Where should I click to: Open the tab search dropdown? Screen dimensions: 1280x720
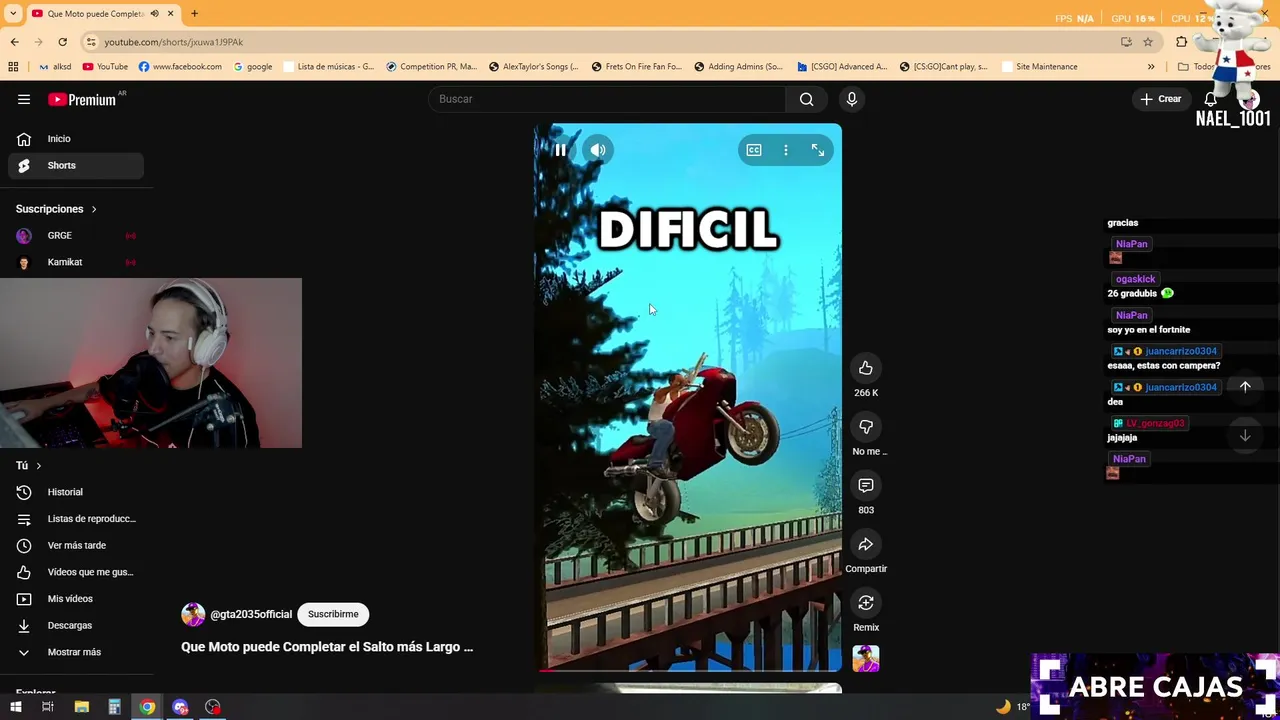[x=13, y=13]
